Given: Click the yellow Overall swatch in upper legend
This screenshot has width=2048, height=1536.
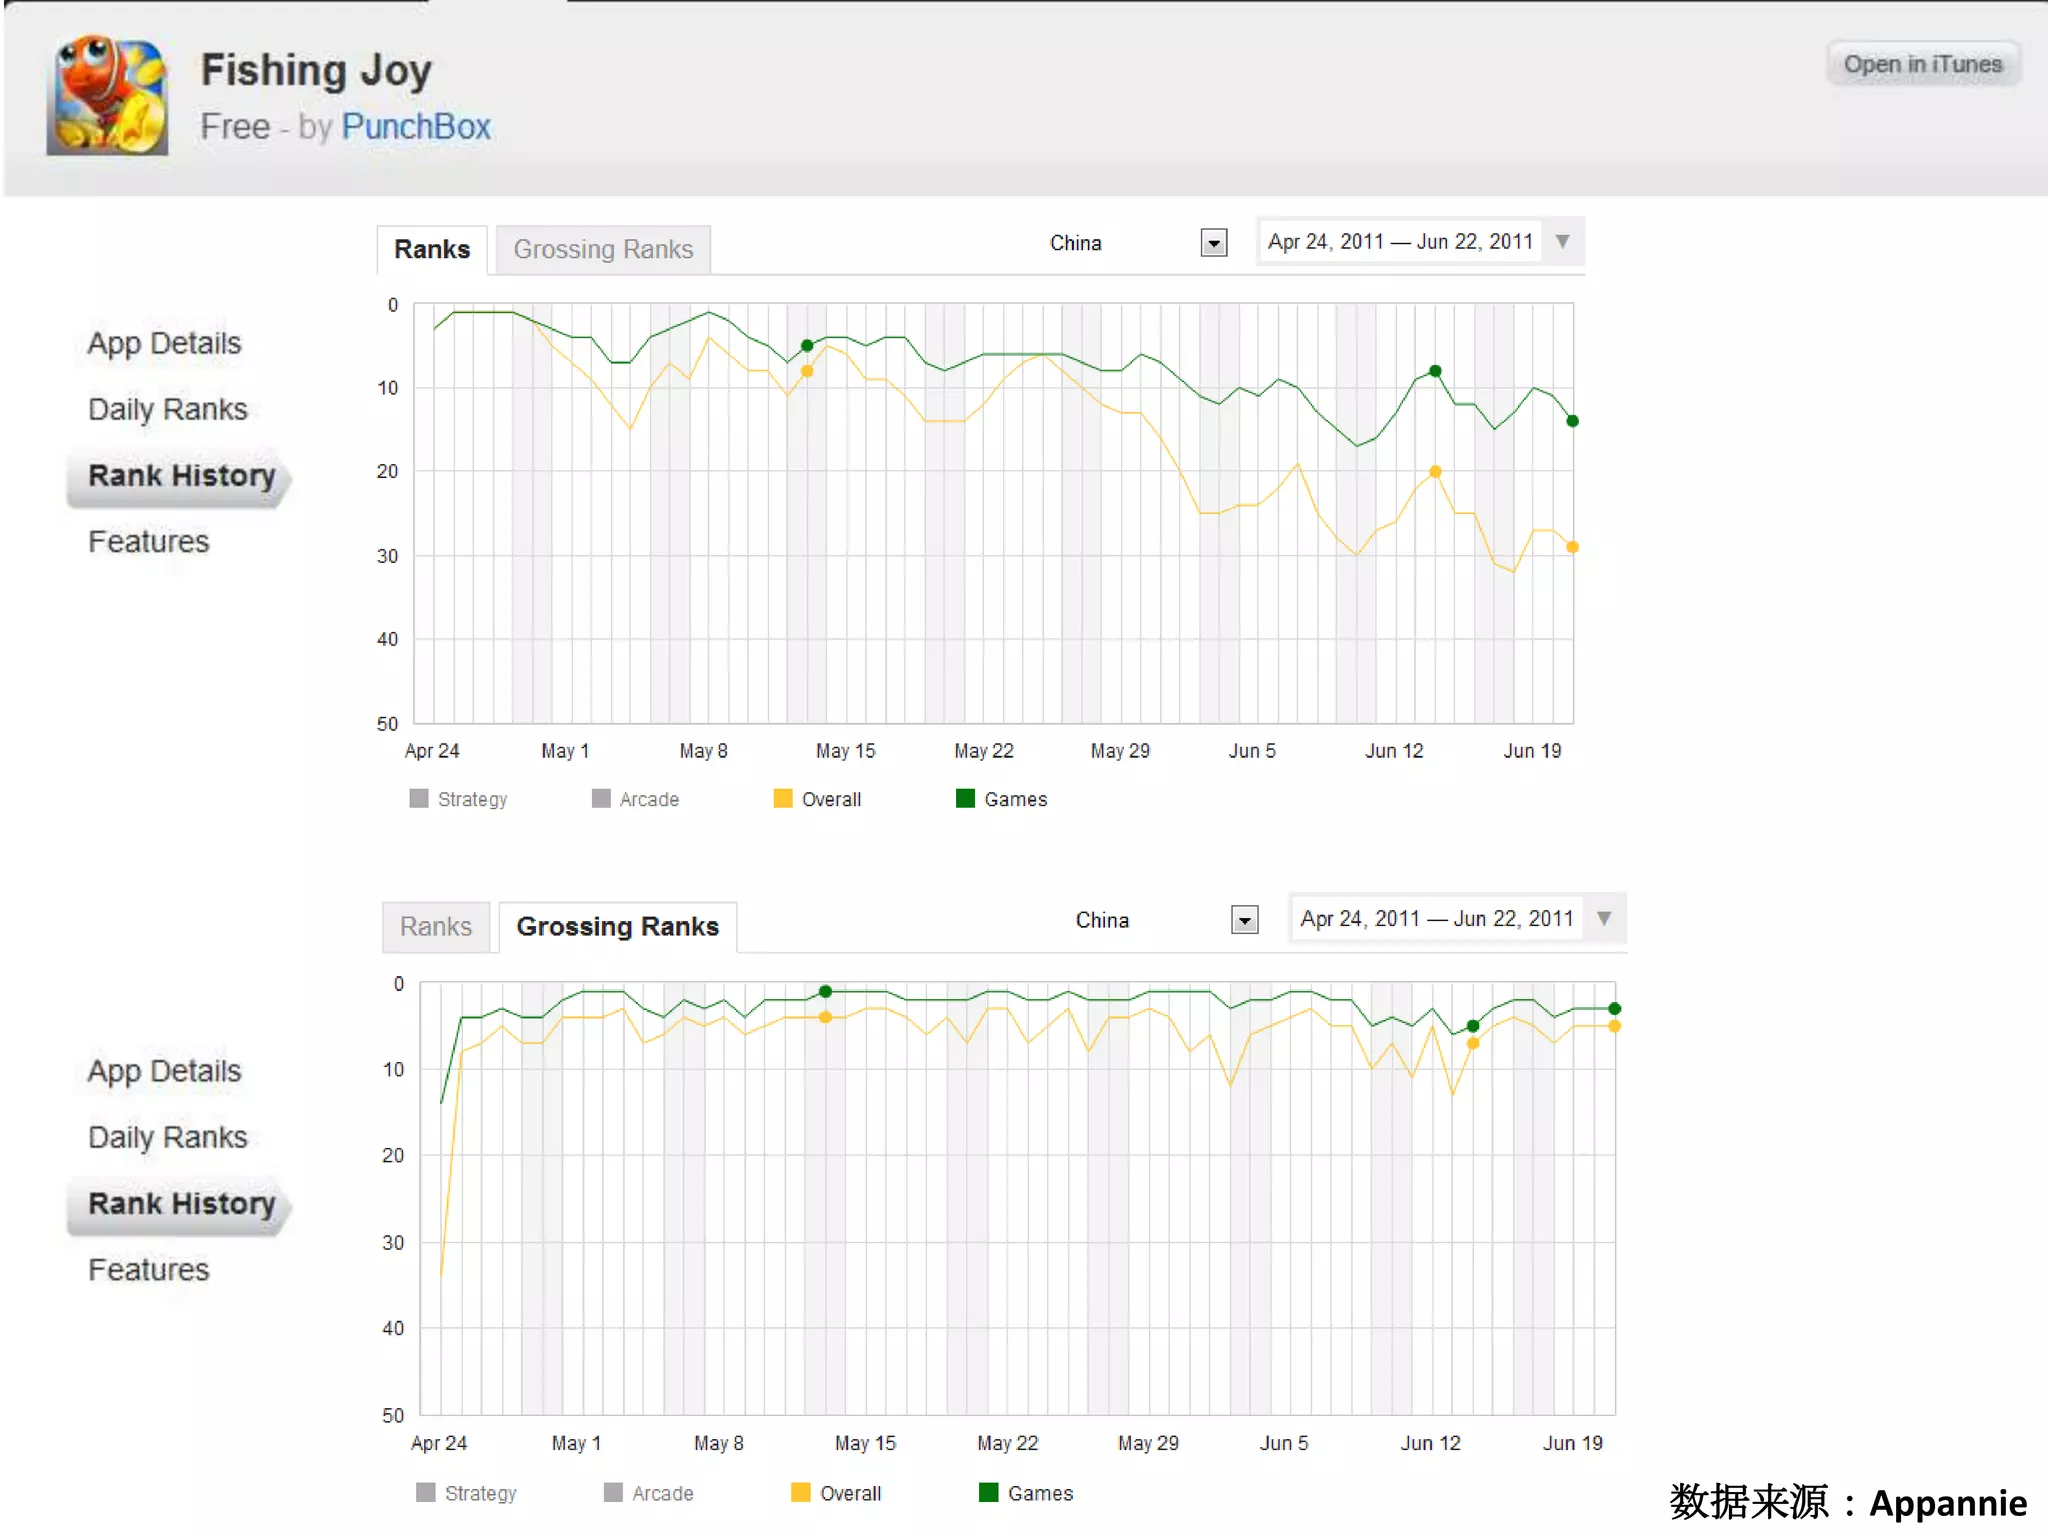Looking at the screenshot, I should (x=783, y=798).
